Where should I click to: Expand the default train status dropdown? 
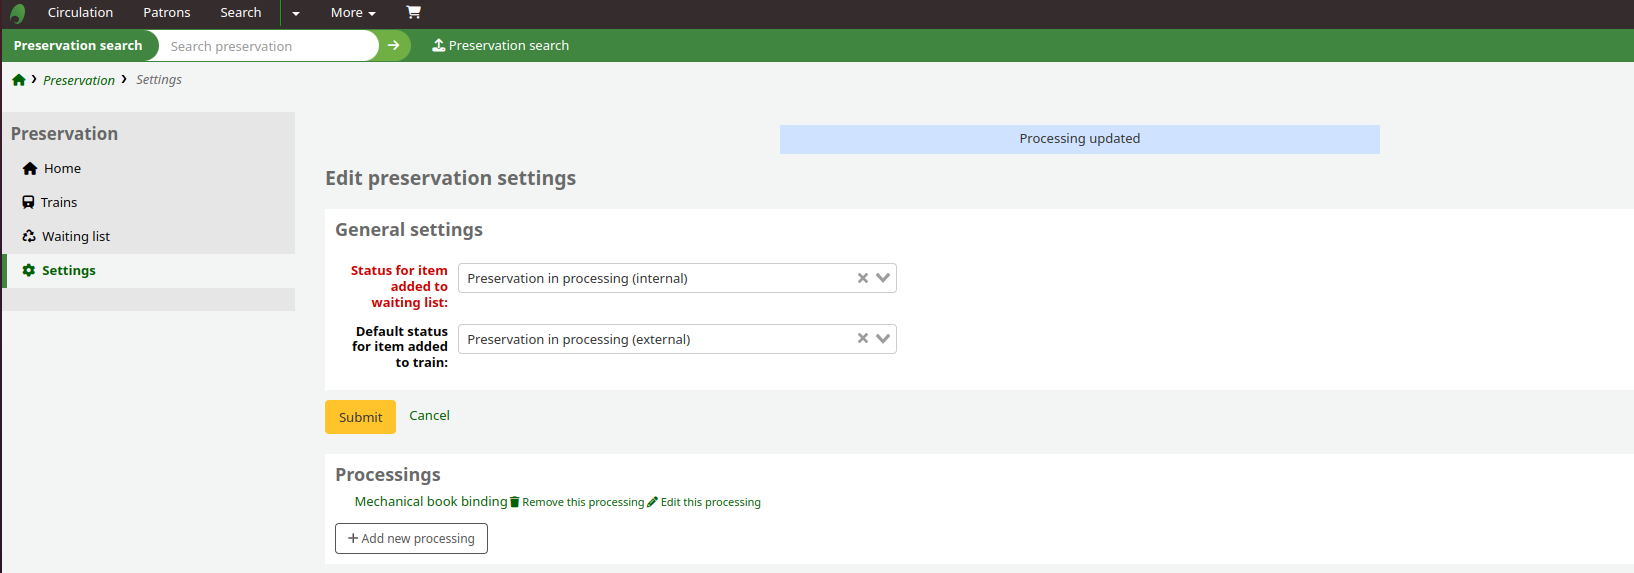click(x=883, y=339)
